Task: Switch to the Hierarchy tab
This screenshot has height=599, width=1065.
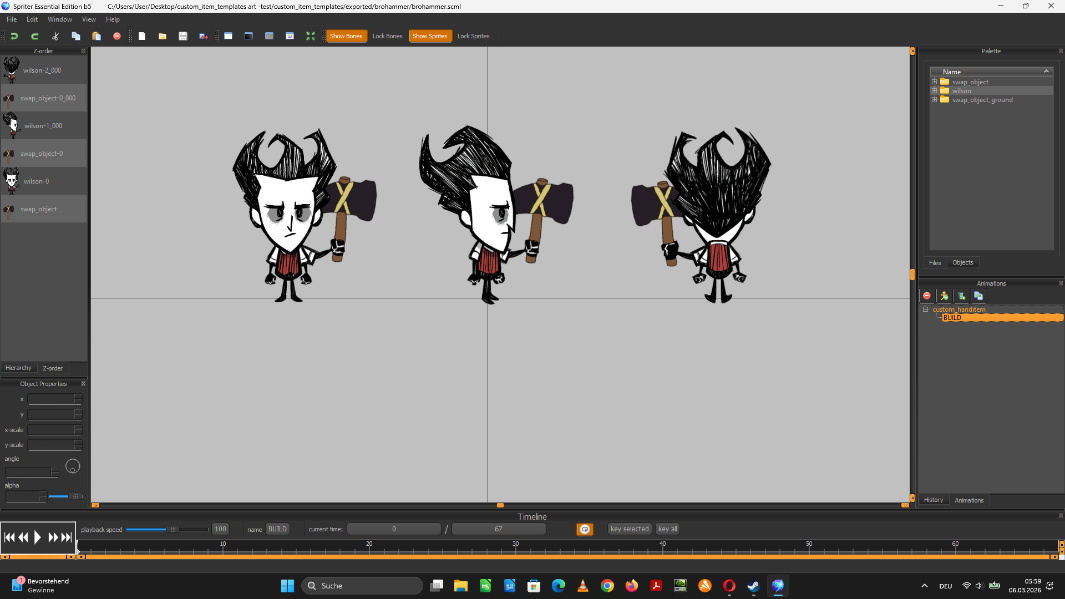Action: tap(19, 368)
